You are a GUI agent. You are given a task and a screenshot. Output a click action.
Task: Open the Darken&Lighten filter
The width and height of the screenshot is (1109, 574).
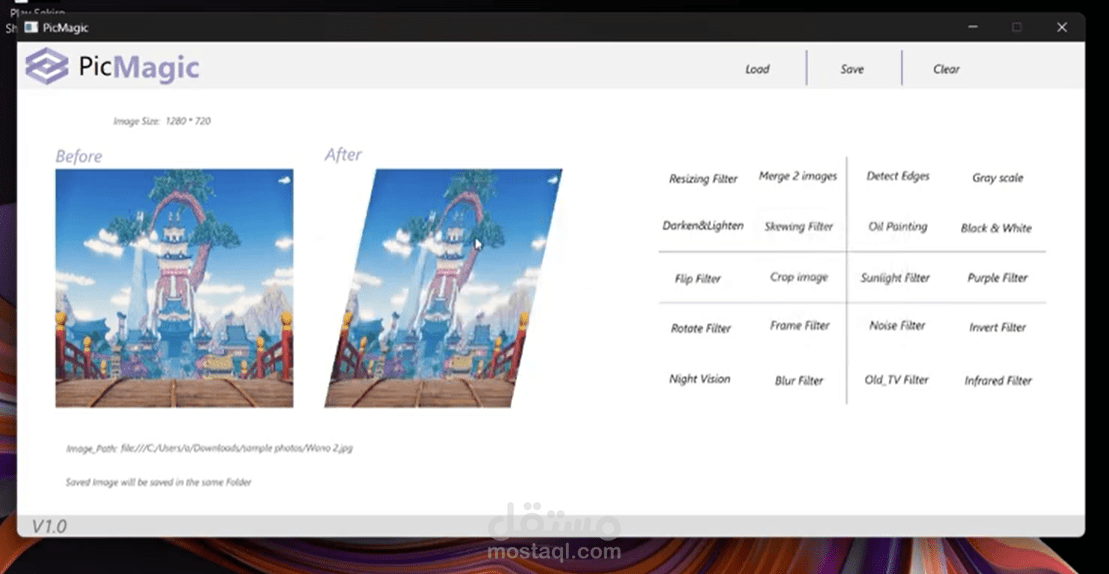point(702,226)
